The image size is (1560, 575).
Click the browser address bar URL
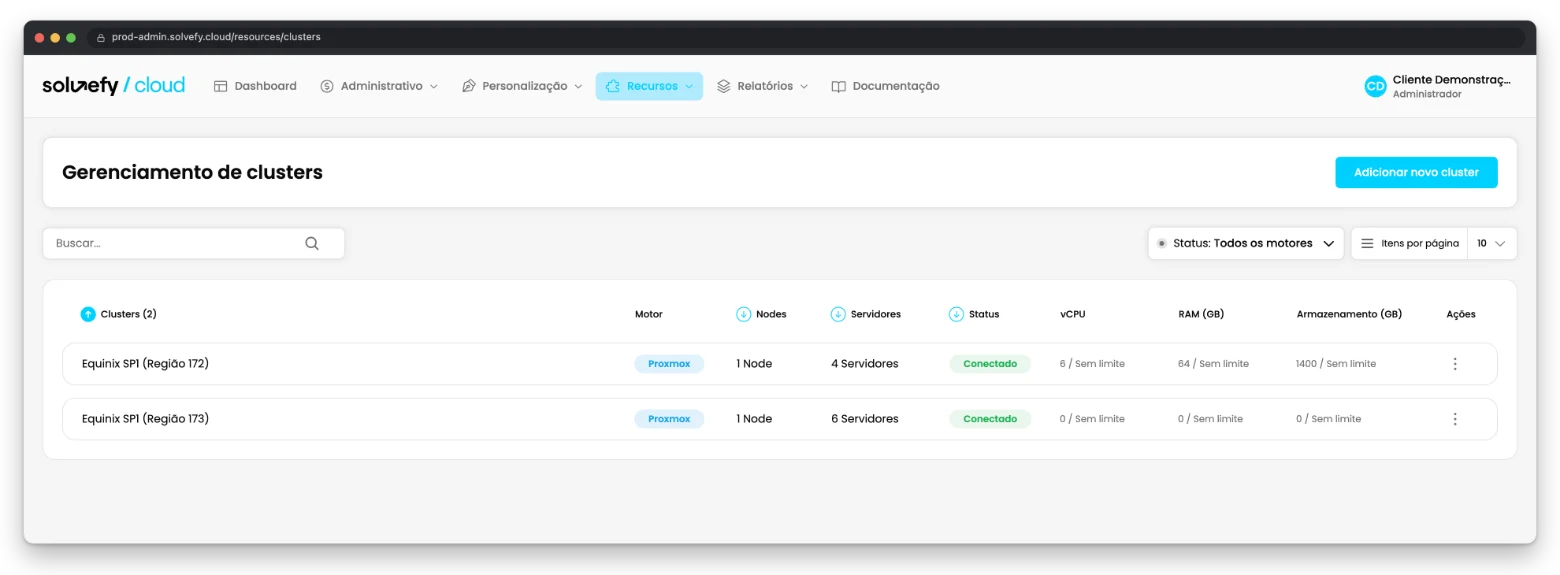tap(216, 37)
